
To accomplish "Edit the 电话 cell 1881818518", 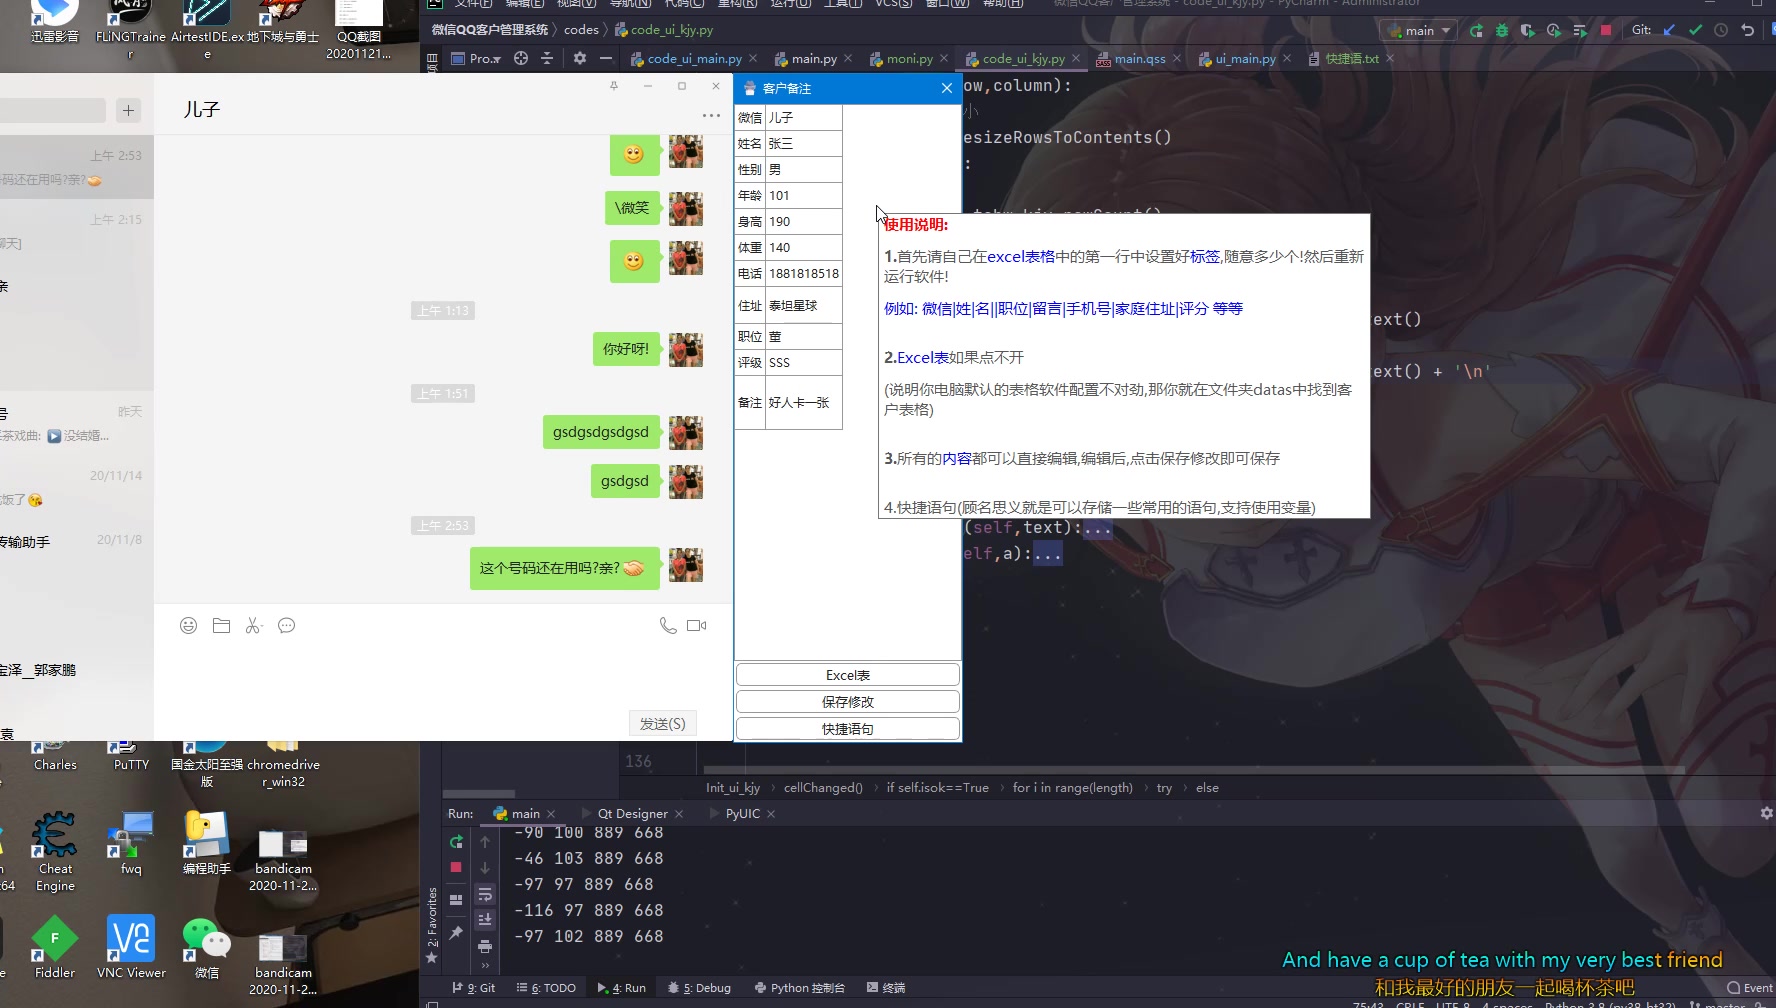I will [x=803, y=273].
